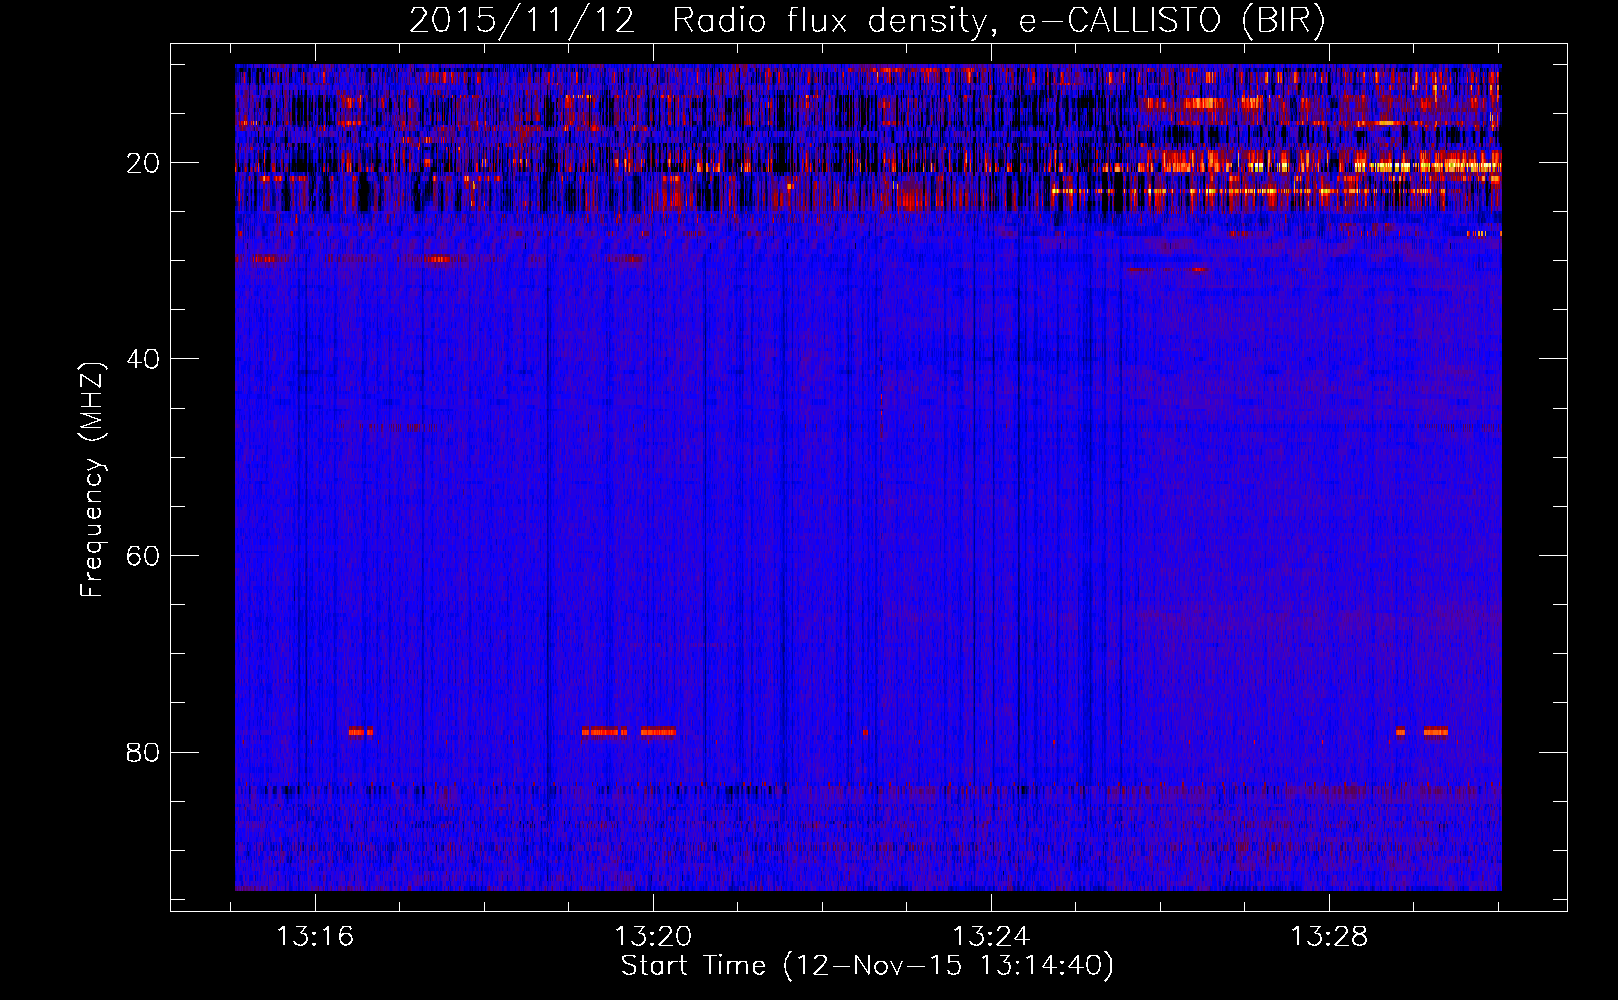Click the 13:20 time tick label

tap(653, 937)
